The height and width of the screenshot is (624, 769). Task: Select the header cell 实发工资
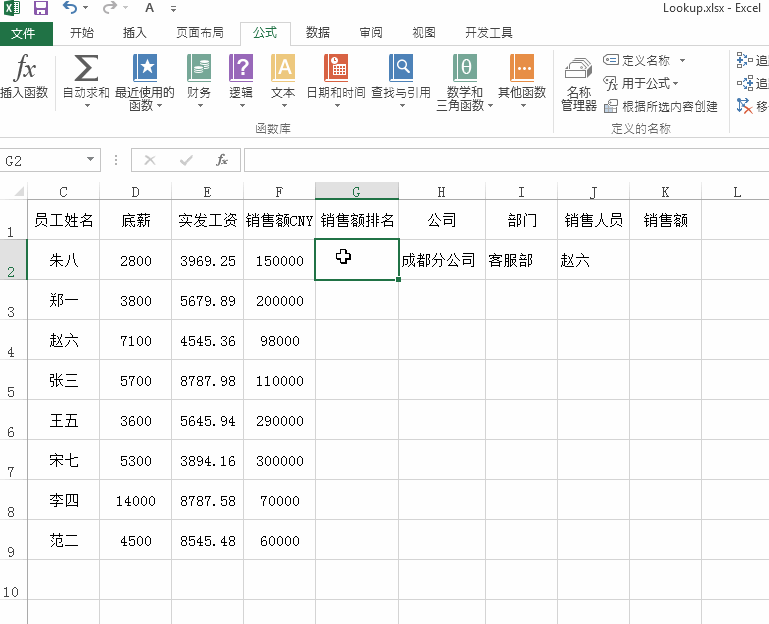click(207, 219)
